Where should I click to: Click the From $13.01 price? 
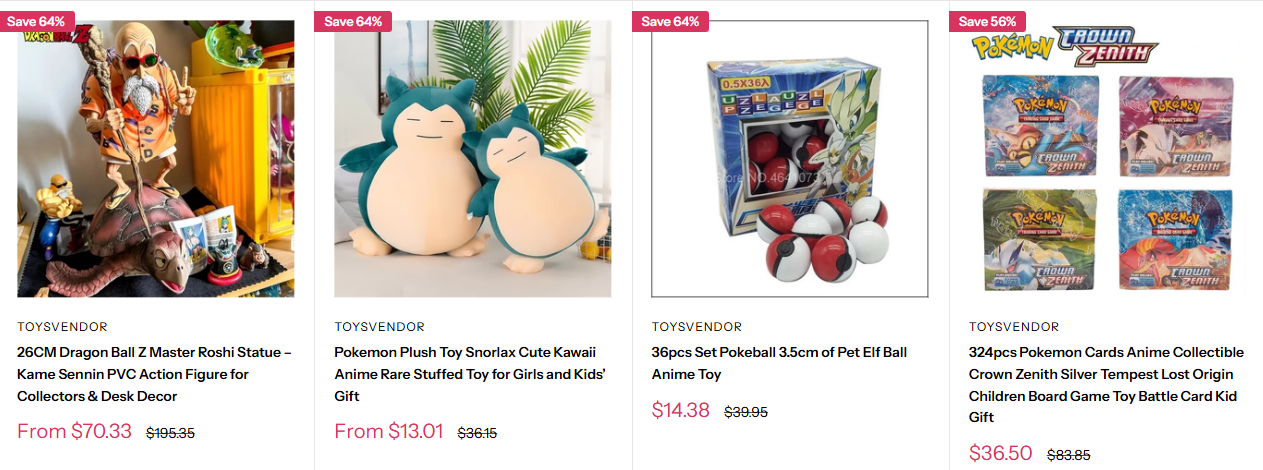tap(389, 432)
